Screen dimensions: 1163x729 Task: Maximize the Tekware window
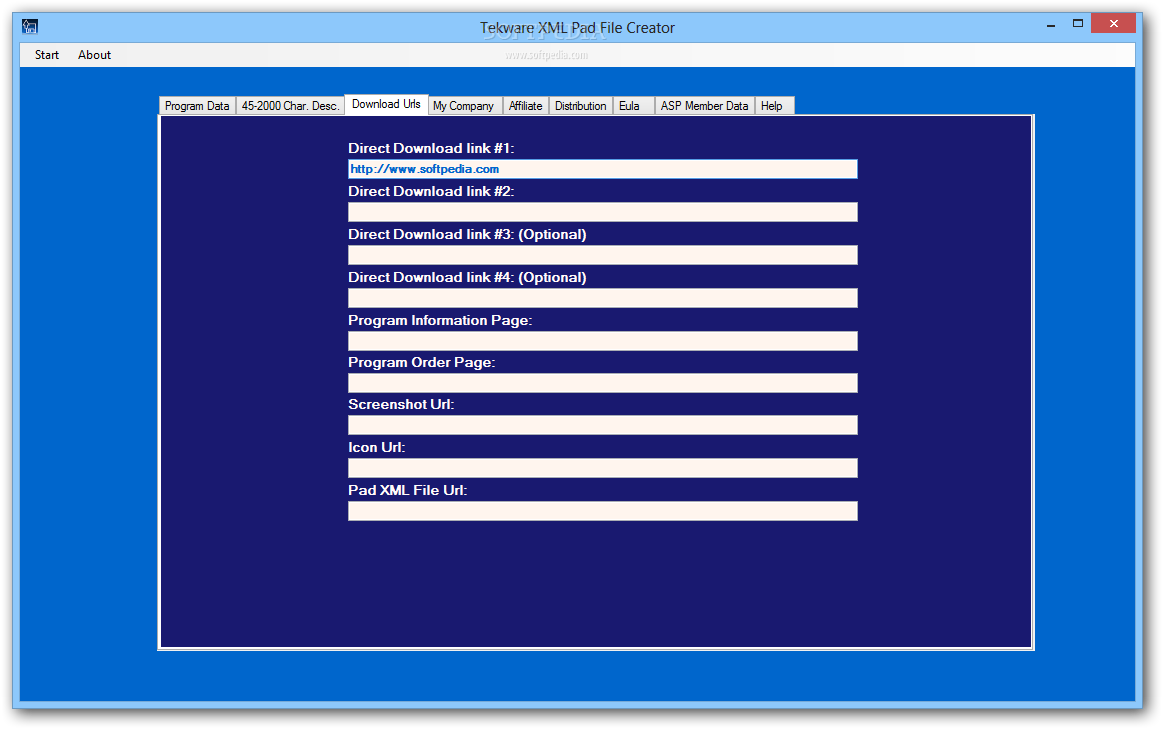coord(1078,24)
